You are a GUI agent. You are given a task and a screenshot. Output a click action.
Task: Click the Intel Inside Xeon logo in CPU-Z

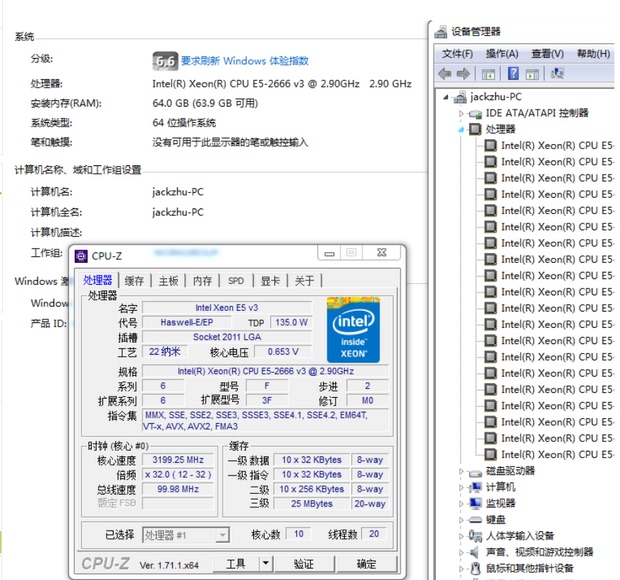(353, 329)
